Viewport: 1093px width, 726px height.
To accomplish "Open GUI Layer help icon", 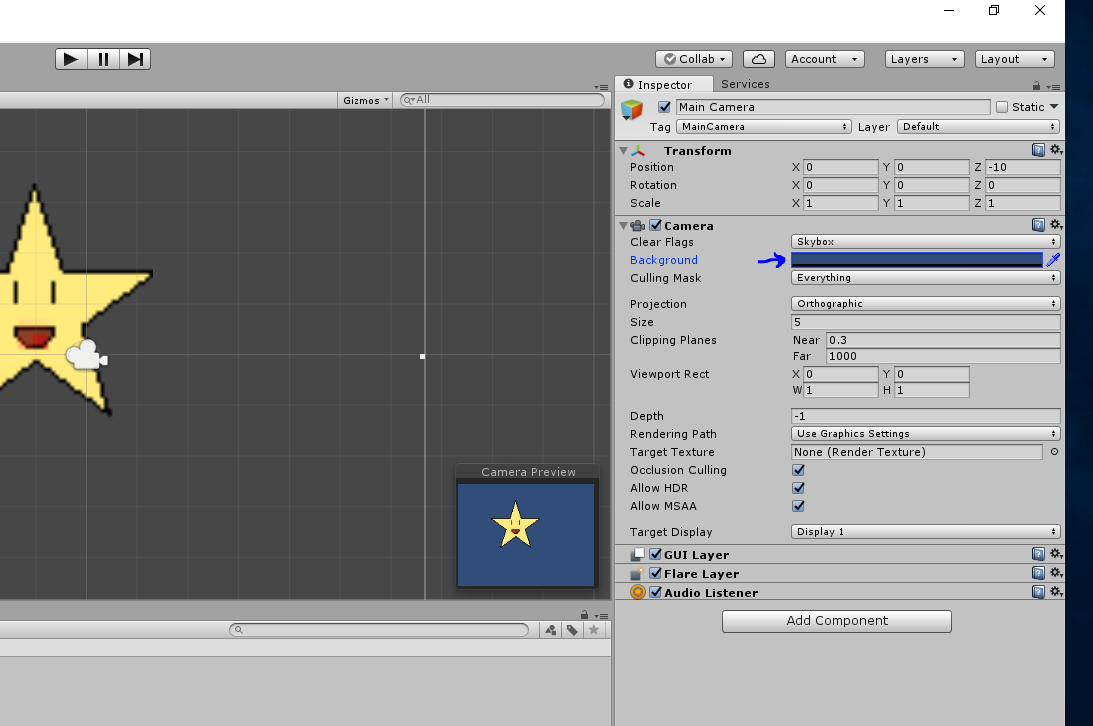I will (1038, 554).
